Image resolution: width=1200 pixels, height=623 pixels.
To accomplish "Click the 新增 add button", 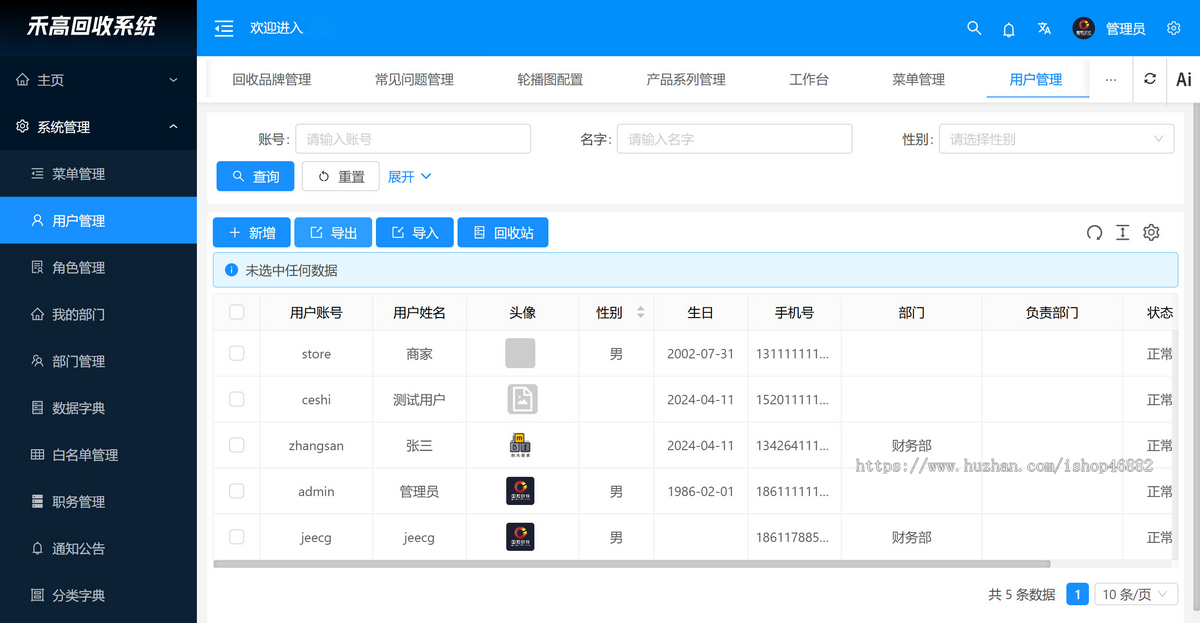I will click(x=252, y=233).
